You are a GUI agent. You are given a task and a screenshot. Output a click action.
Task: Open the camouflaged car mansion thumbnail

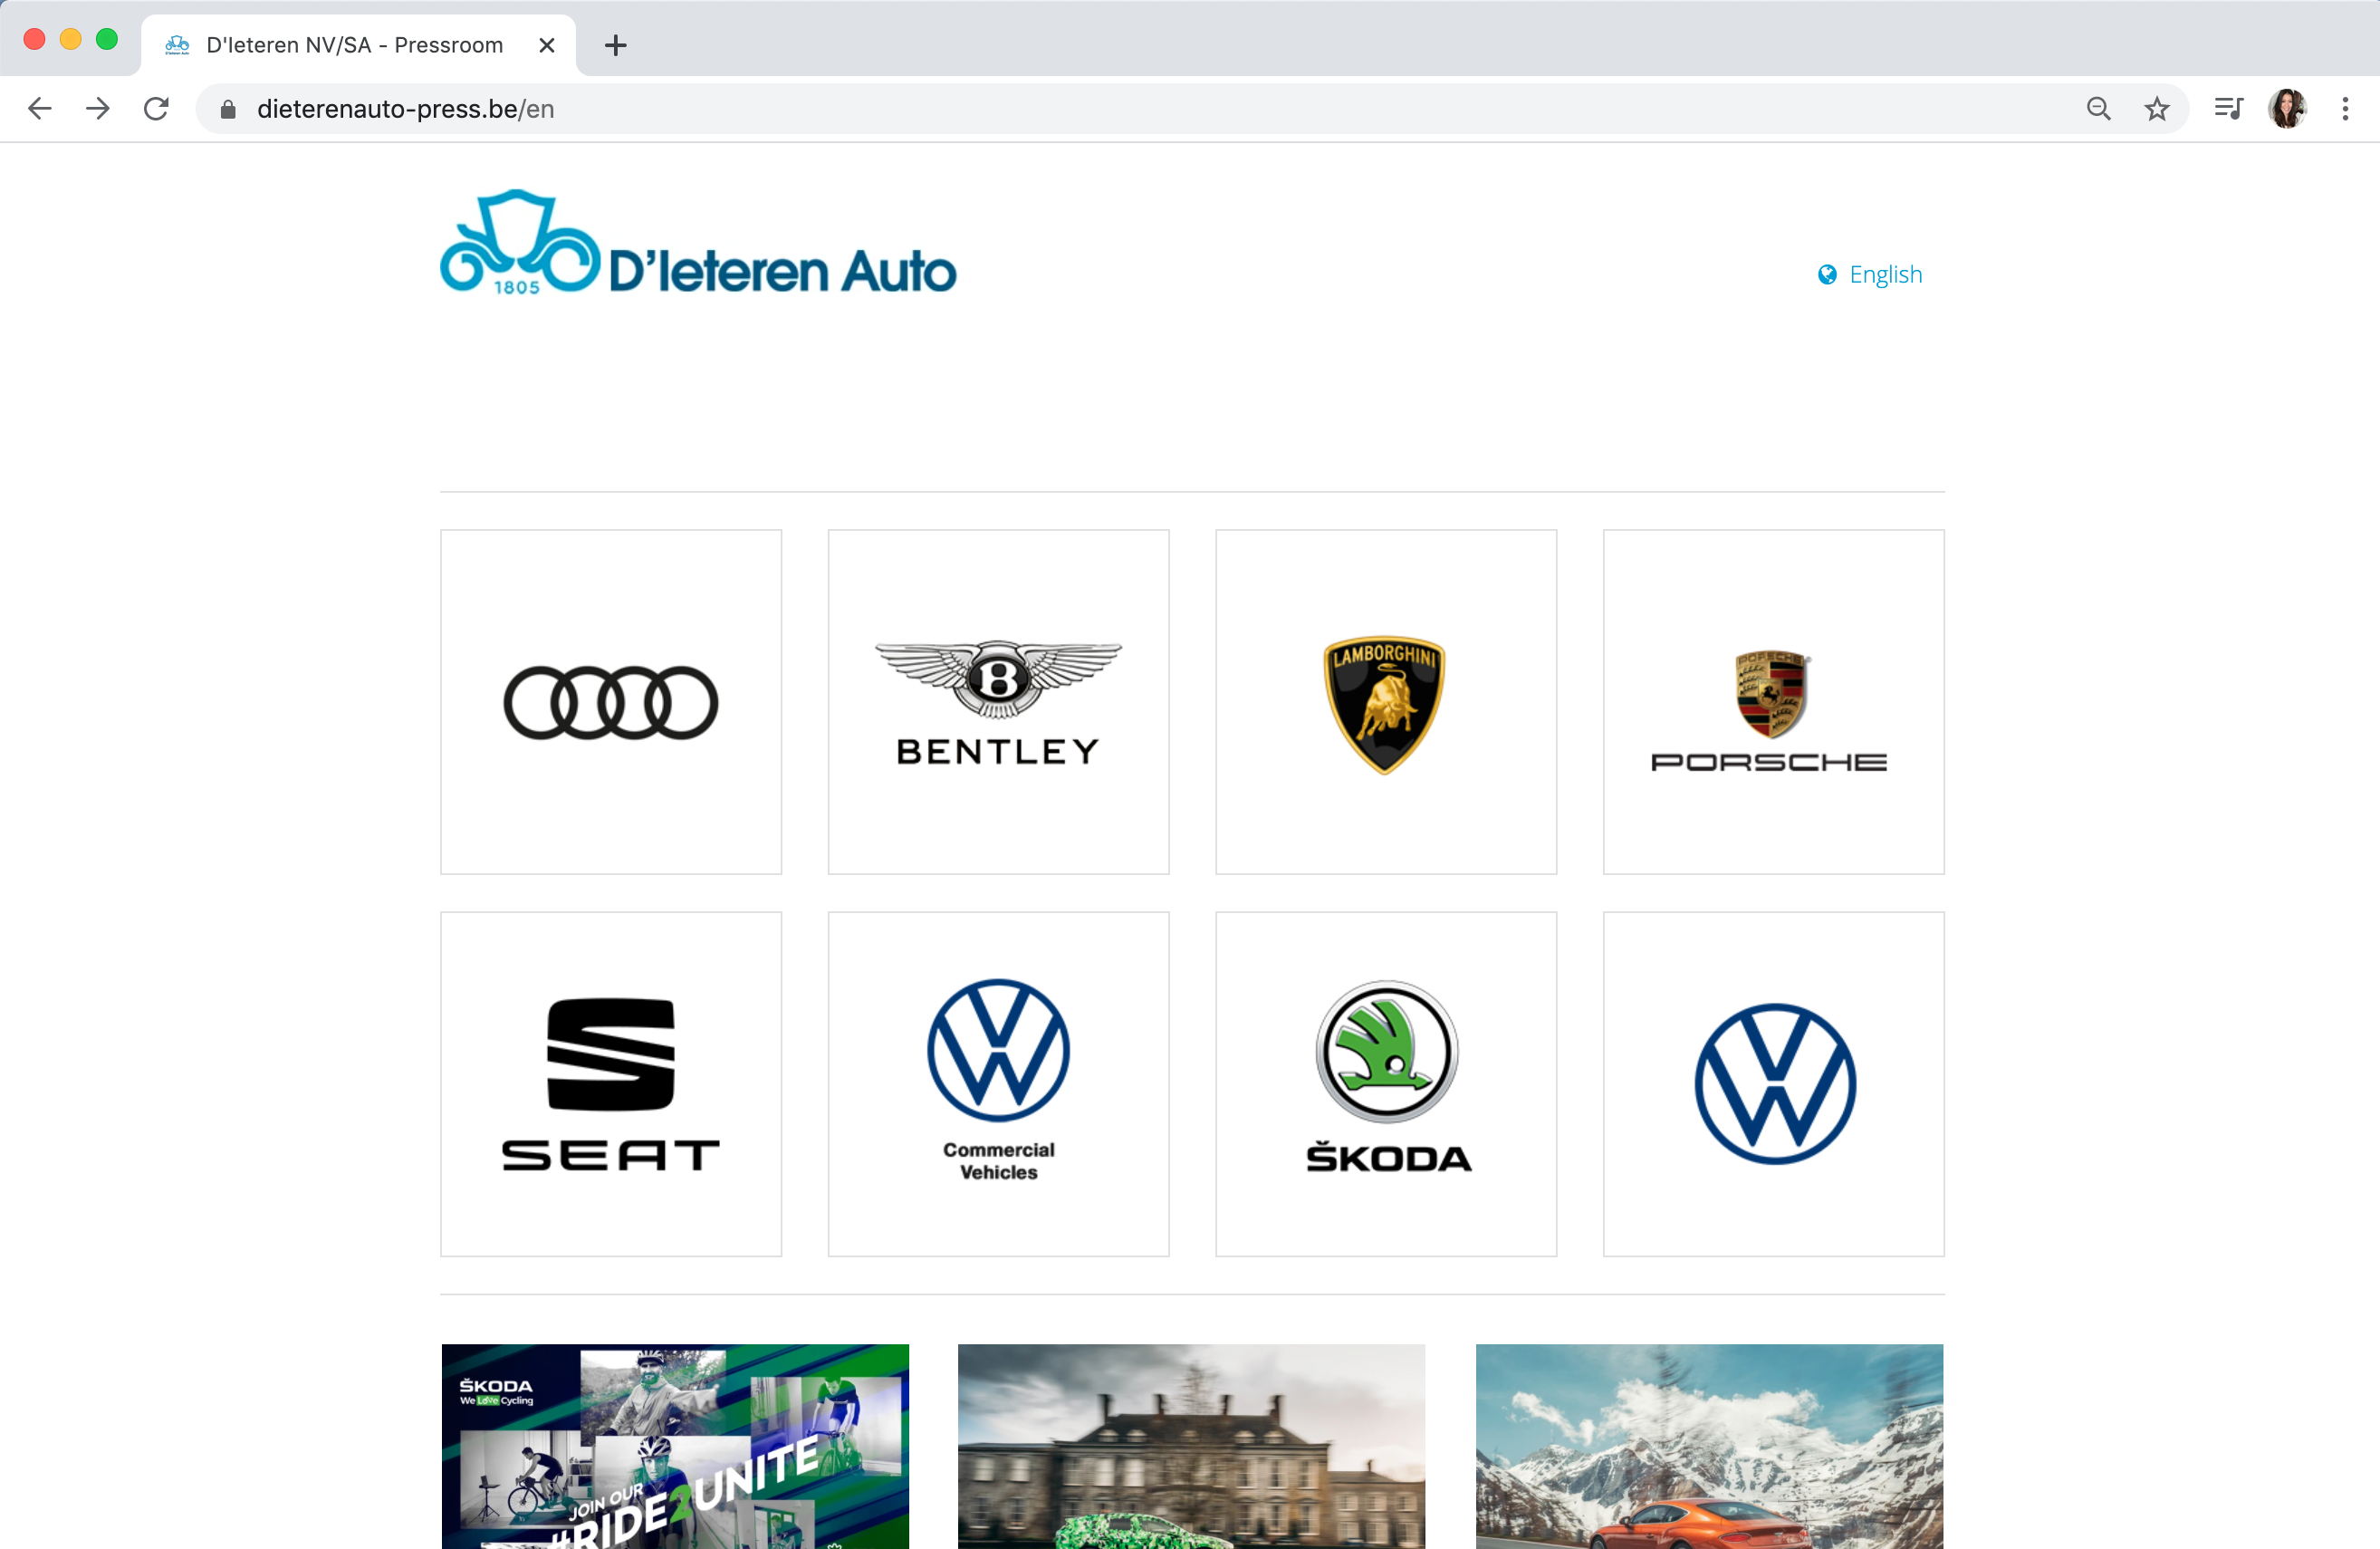click(1192, 1446)
